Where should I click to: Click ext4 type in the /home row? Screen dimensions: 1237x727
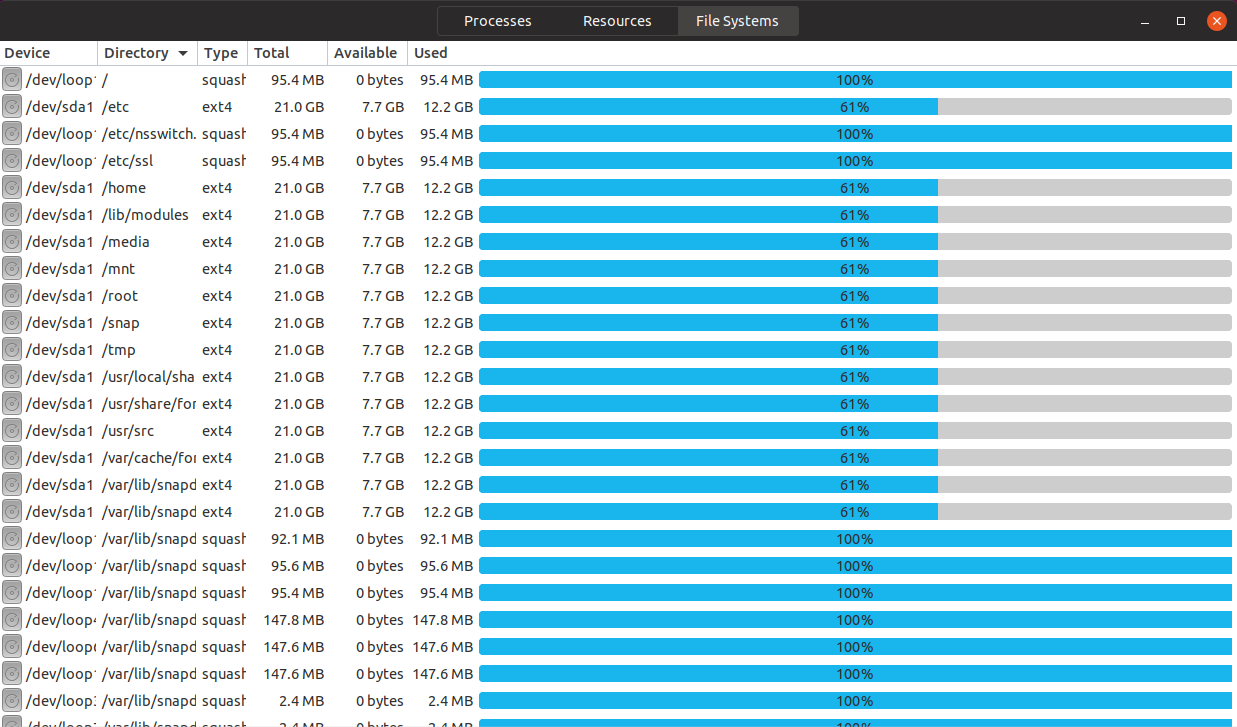217,188
